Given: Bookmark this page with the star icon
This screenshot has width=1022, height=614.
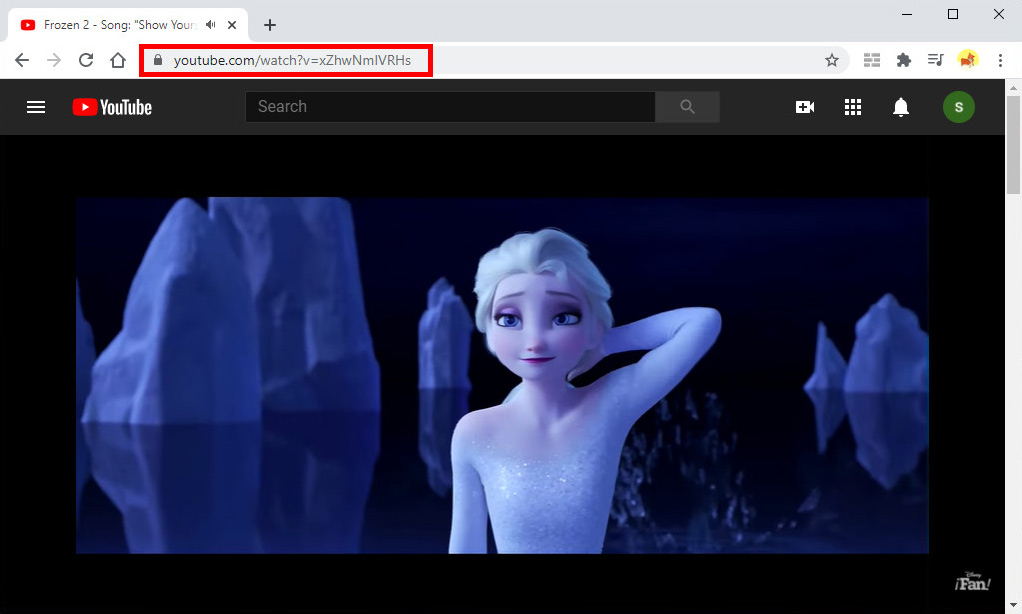Looking at the screenshot, I should coord(832,61).
